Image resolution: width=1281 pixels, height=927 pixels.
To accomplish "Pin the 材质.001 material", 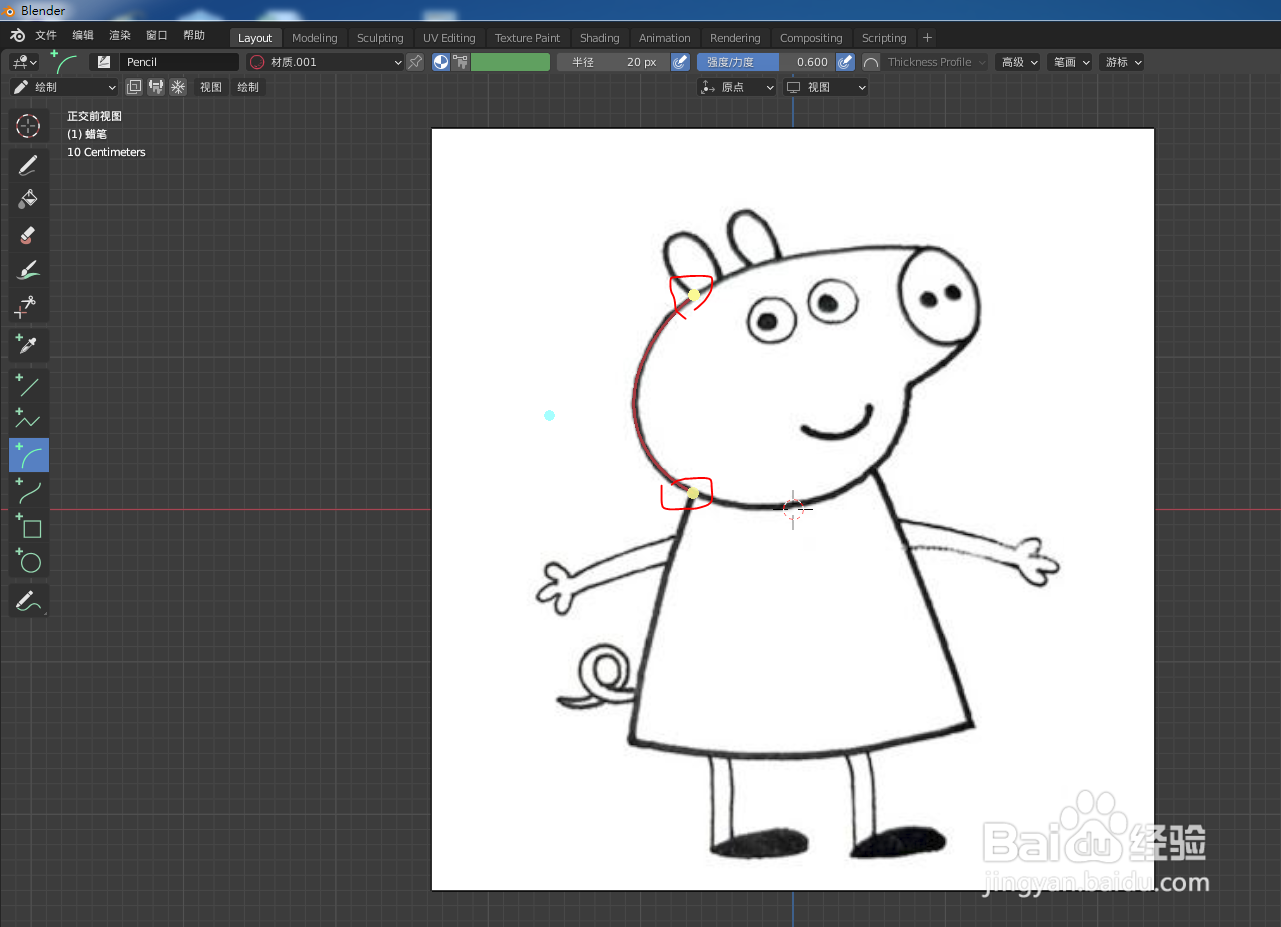I will pyautogui.click(x=416, y=61).
